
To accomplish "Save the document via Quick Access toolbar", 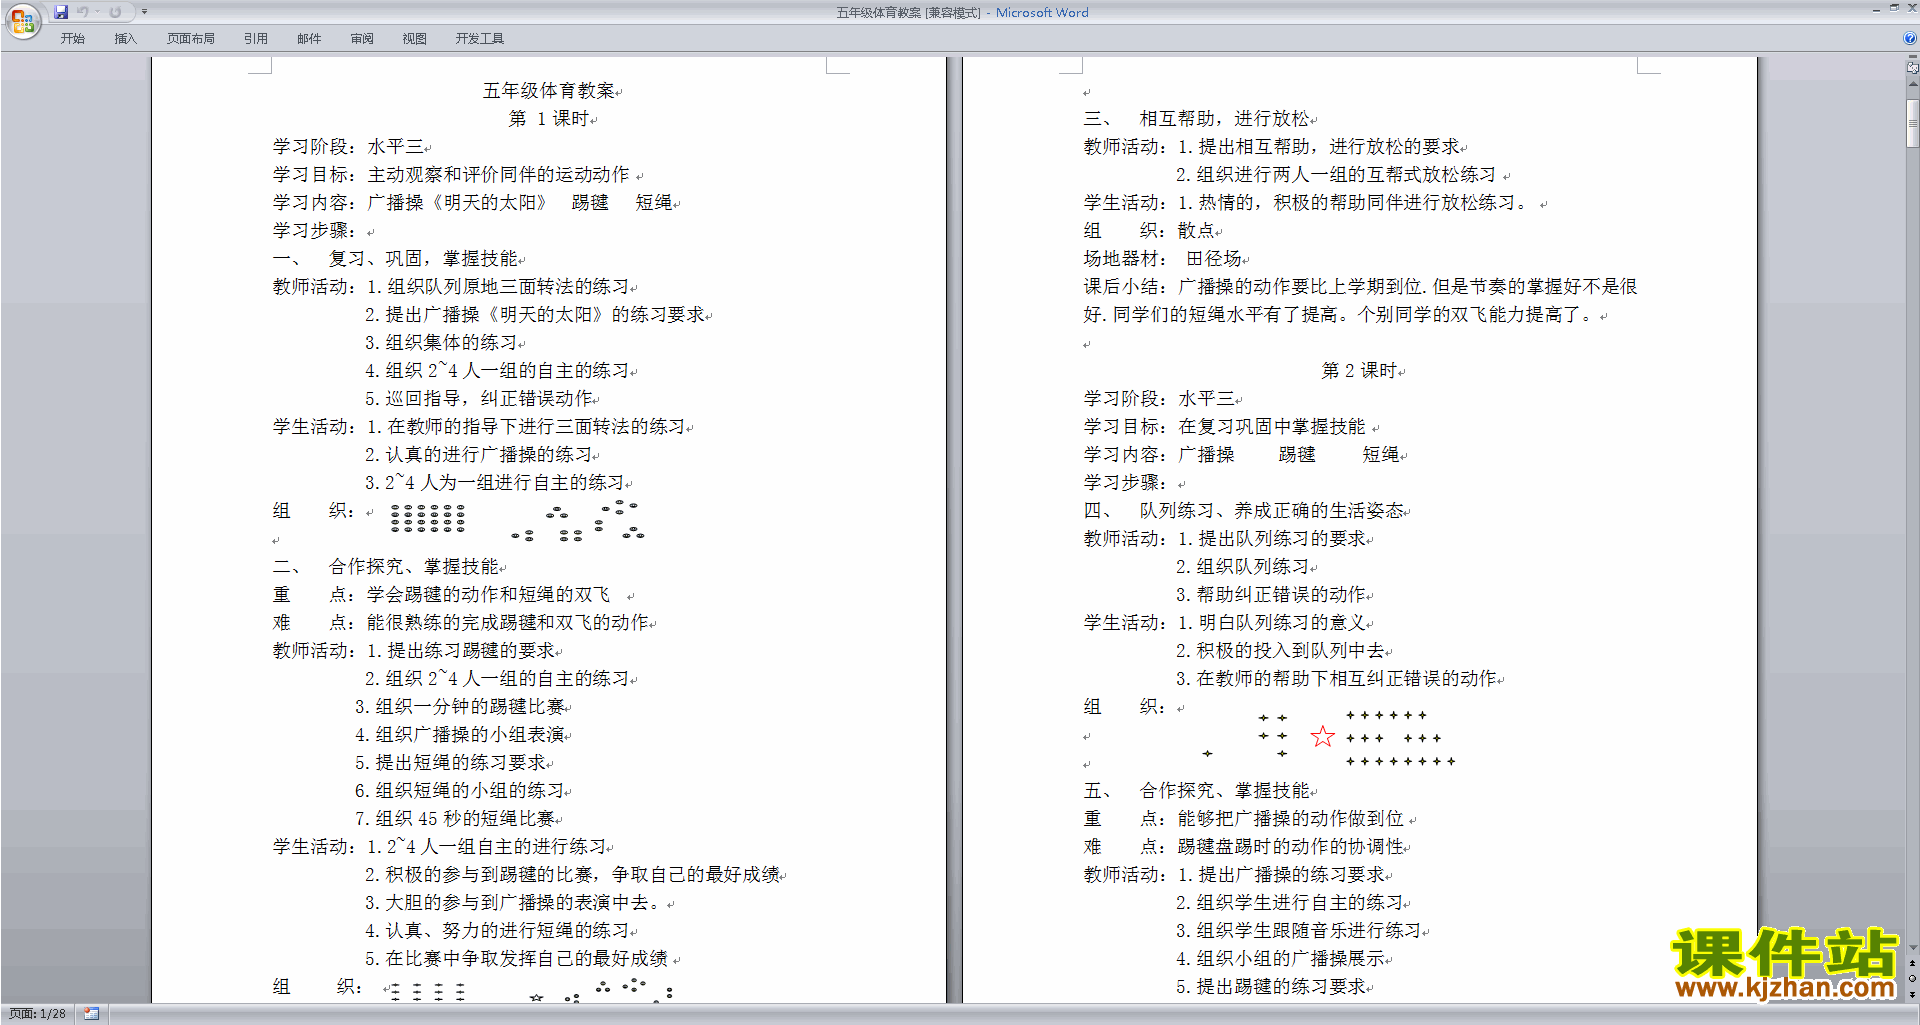I will [61, 12].
